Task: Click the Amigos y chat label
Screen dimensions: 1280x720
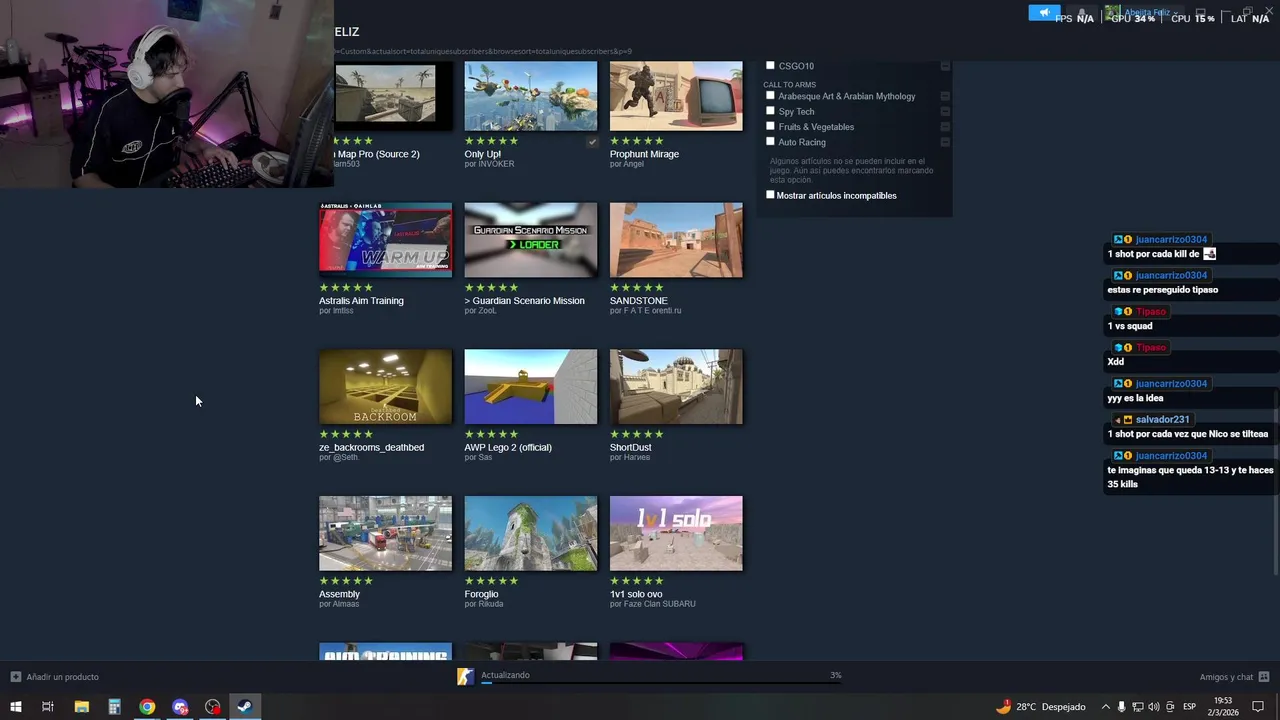Action: click(x=1226, y=677)
